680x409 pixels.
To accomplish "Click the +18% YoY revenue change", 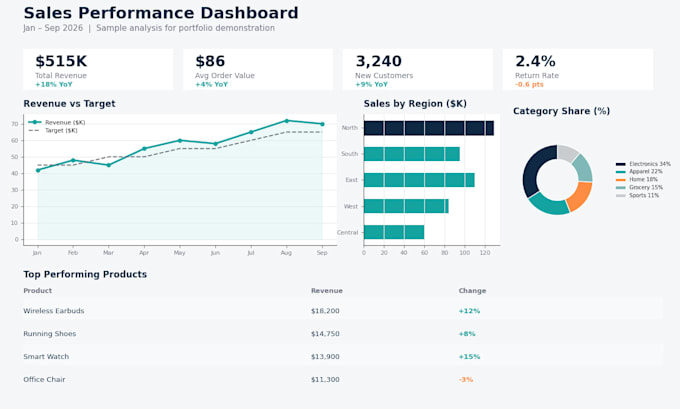I will tap(54, 85).
